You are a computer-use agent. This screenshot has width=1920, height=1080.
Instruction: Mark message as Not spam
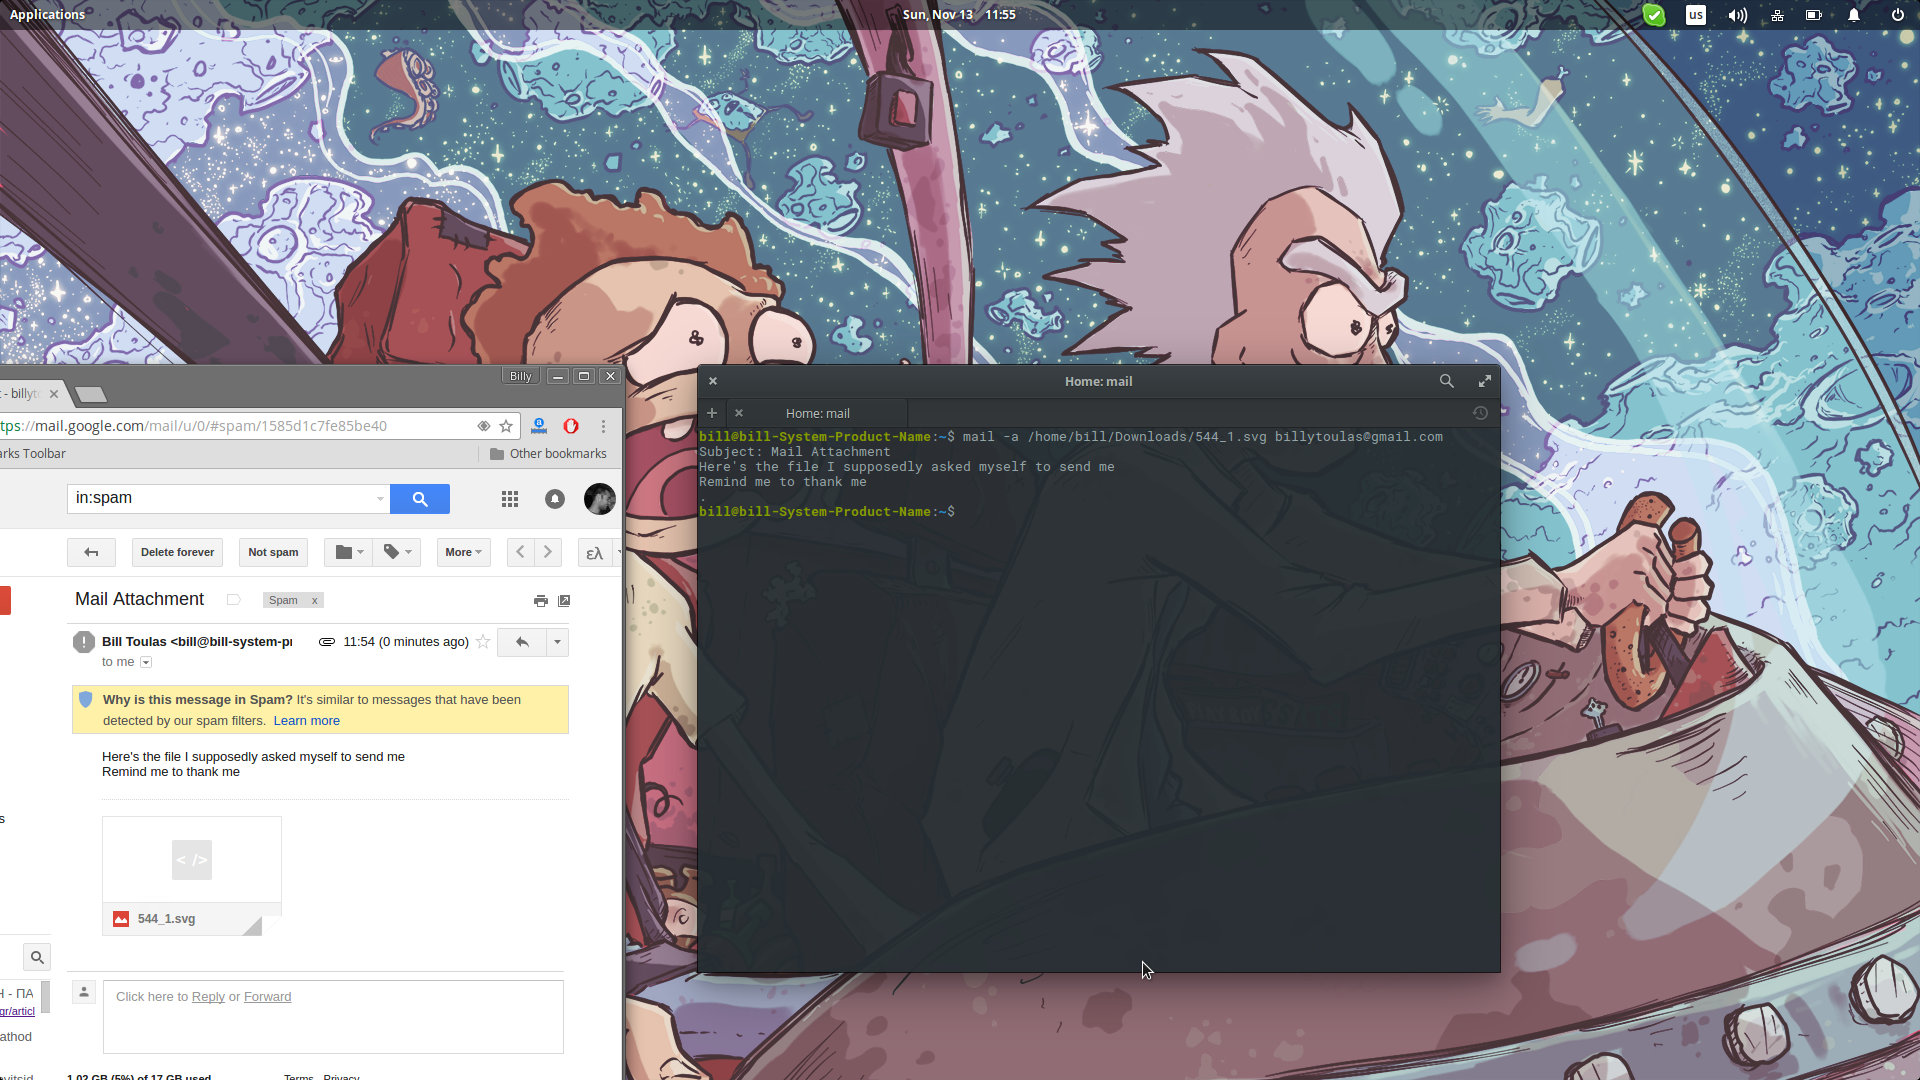pyautogui.click(x=273, y=552)
